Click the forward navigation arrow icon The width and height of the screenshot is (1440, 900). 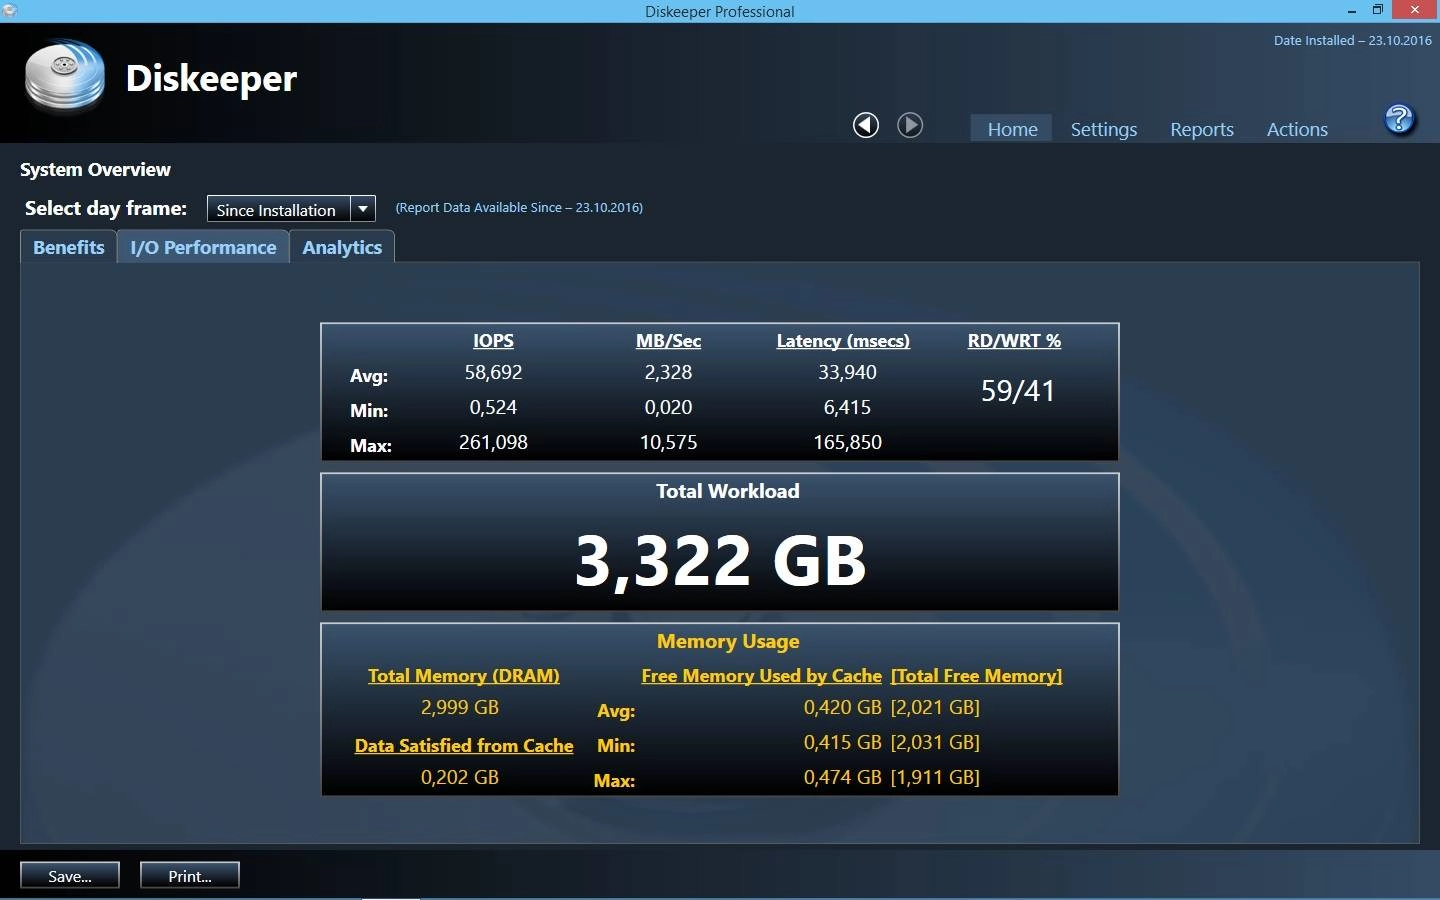click(x=910, y=125)
